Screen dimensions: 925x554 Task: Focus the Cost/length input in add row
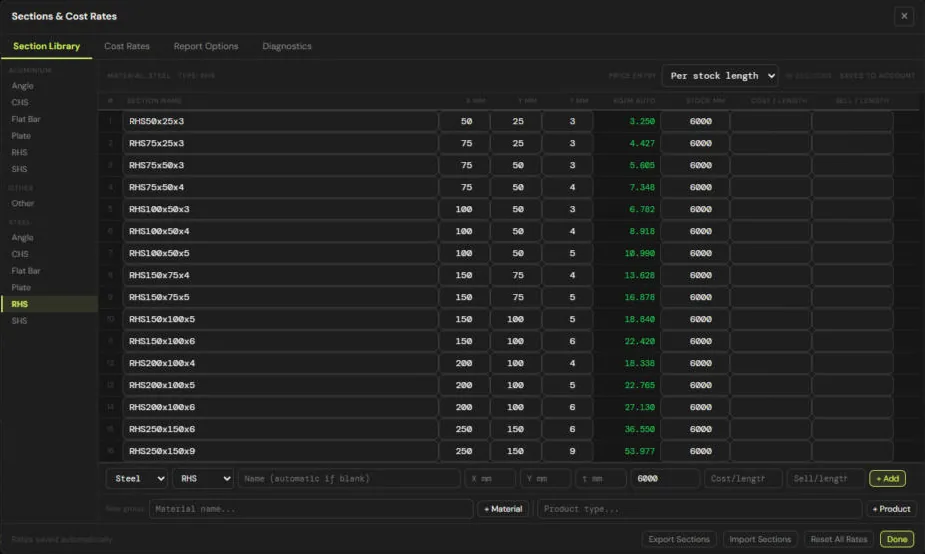coord(743,478)
